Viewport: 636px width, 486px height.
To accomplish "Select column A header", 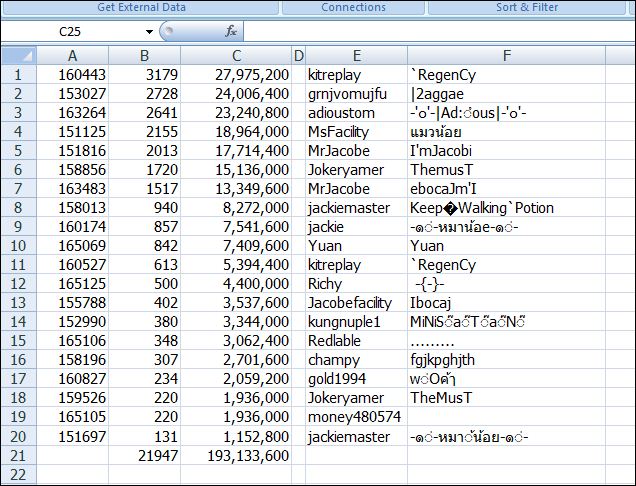I will [x=73, y=56].
